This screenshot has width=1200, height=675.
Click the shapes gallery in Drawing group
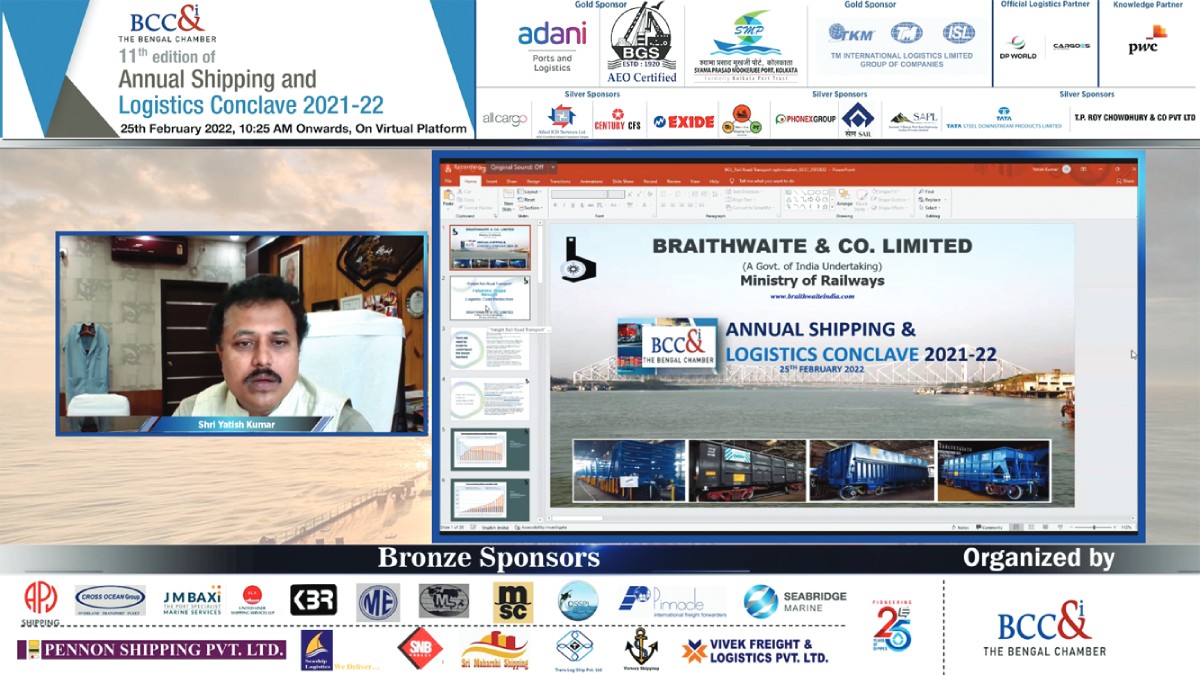[x=808, y=199]
